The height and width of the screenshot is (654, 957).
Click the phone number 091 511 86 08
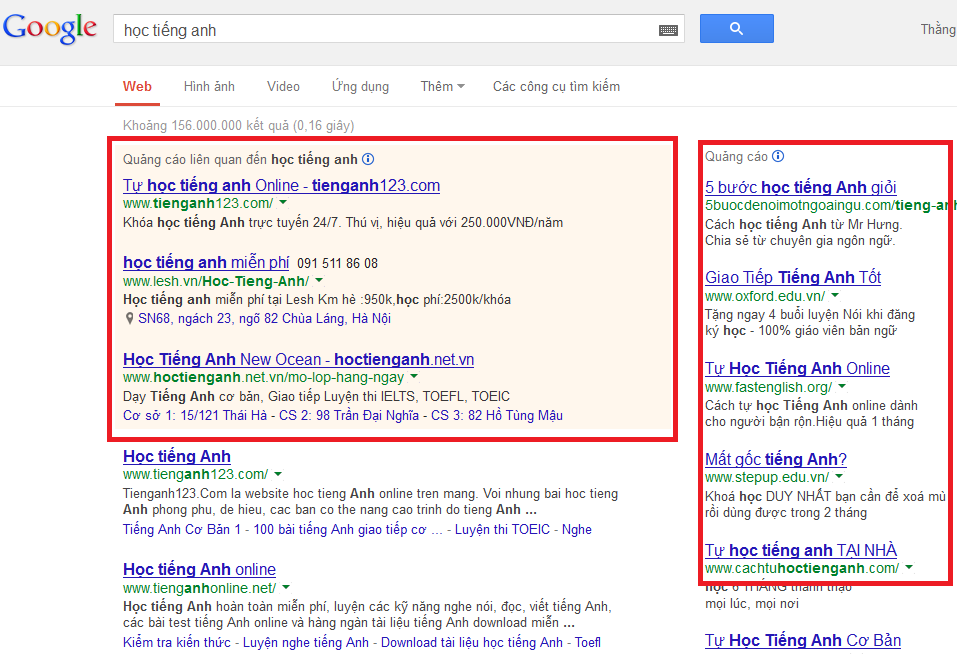338,264
